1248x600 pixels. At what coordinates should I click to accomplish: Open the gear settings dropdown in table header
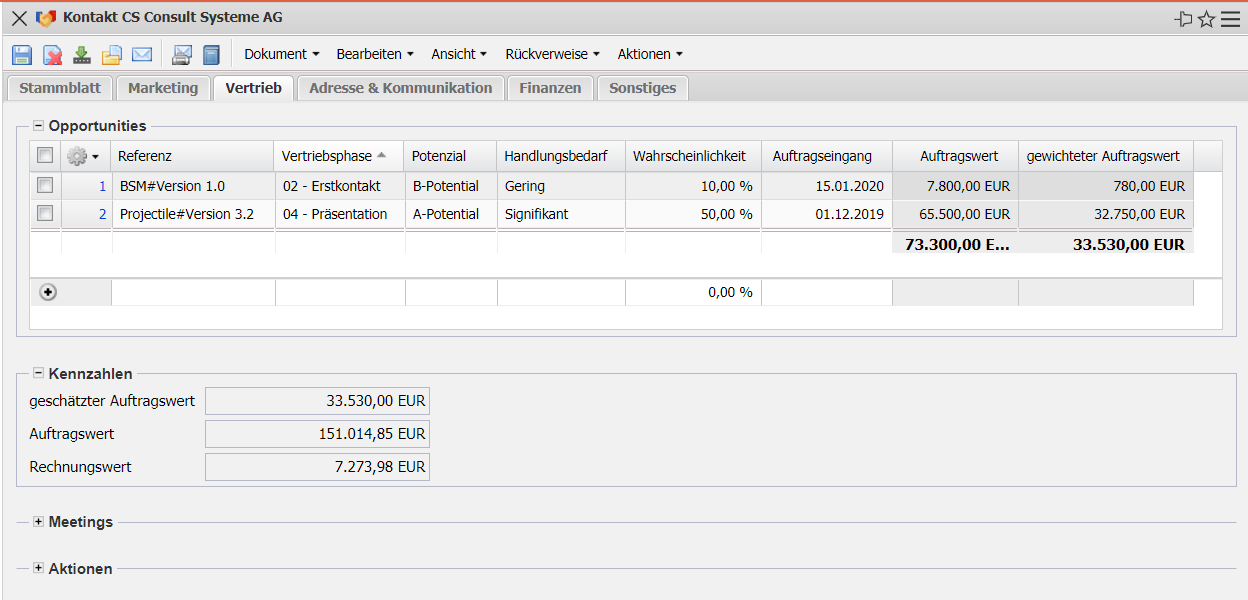[82, 156]
